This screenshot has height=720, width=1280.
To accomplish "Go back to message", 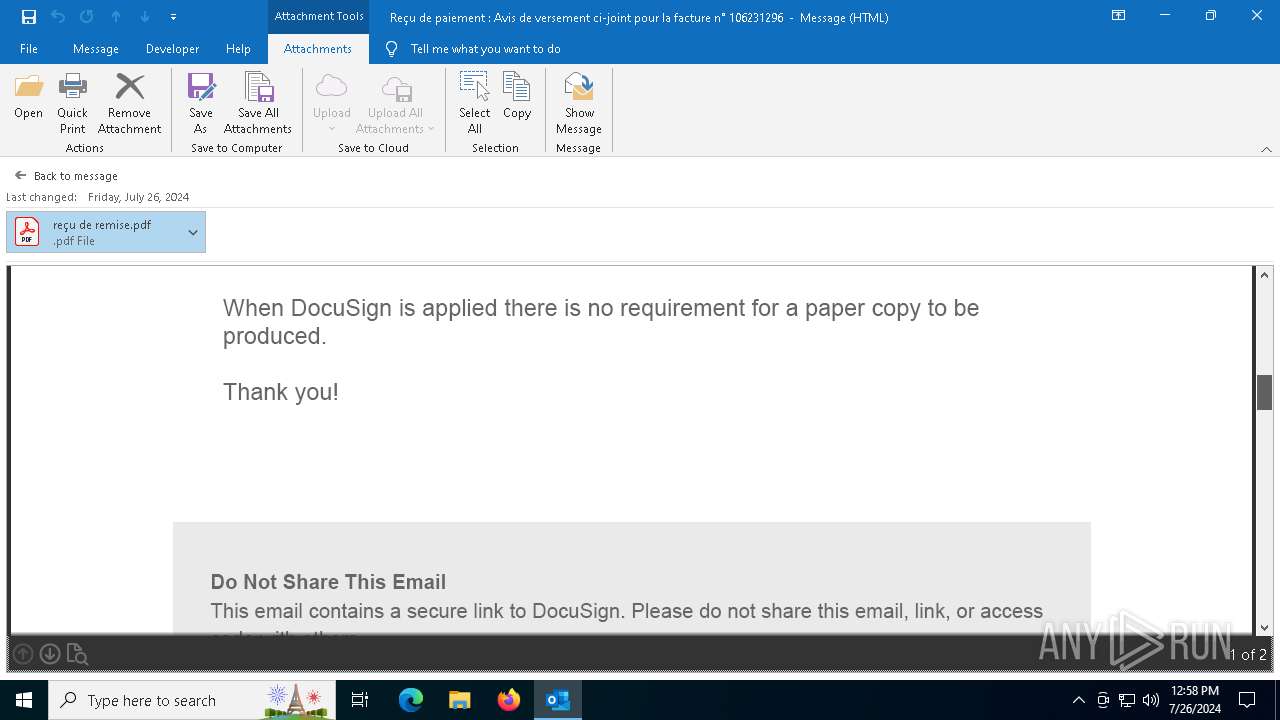I will tap(66, 176).
